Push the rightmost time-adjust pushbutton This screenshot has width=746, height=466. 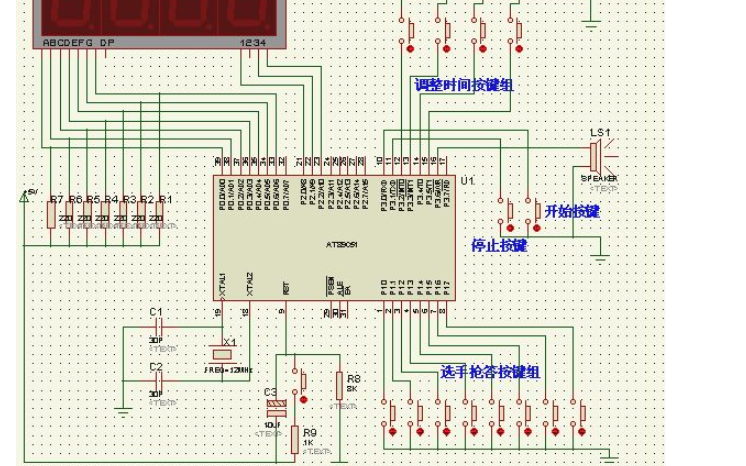click(x=515, y=34)
